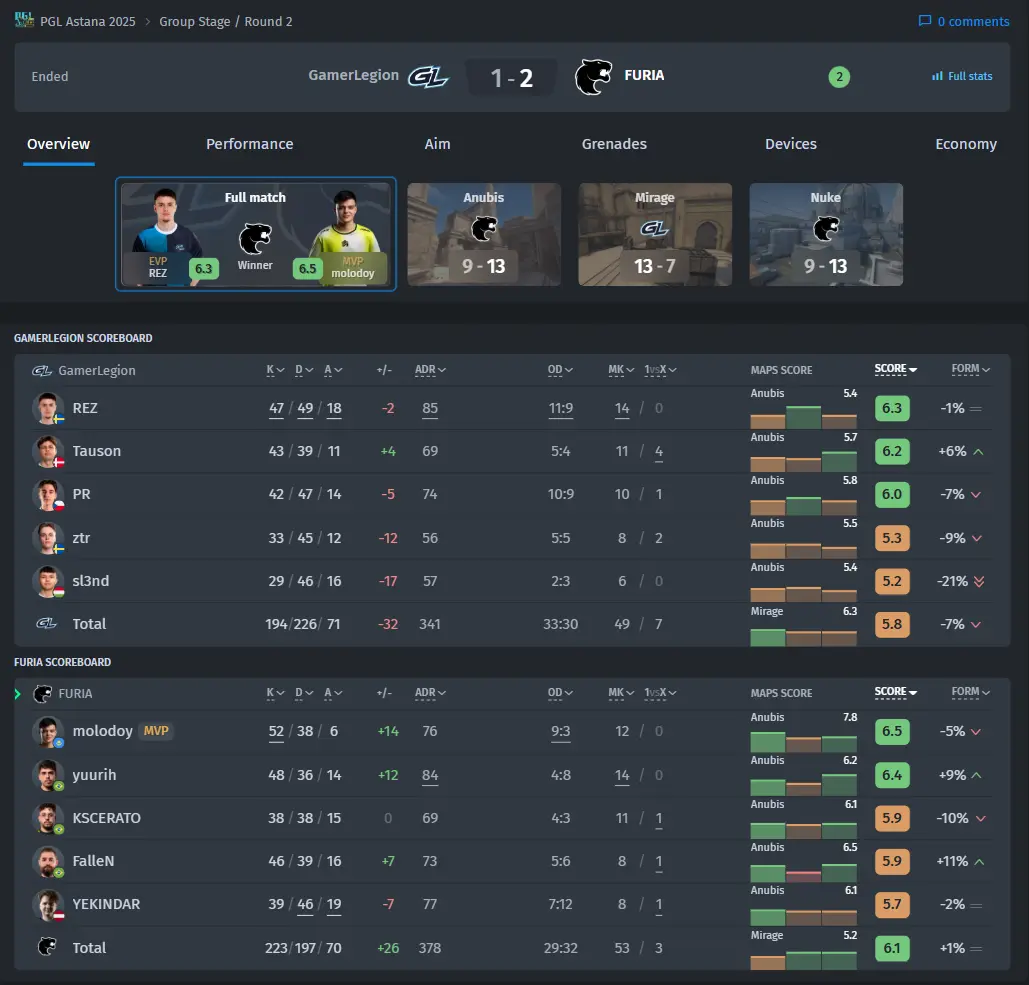
Task: Click REZ's 6.3 score badge in scoreboard
Action: click(892, 408)
